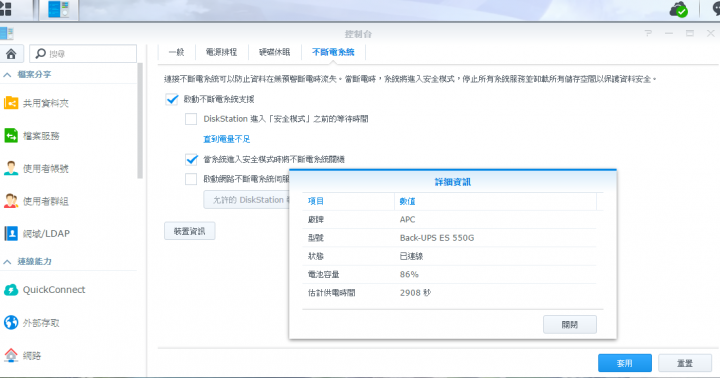720x378 pixels.
Task: Click Control Panel window title icon
Action: (x=6, y=33)
